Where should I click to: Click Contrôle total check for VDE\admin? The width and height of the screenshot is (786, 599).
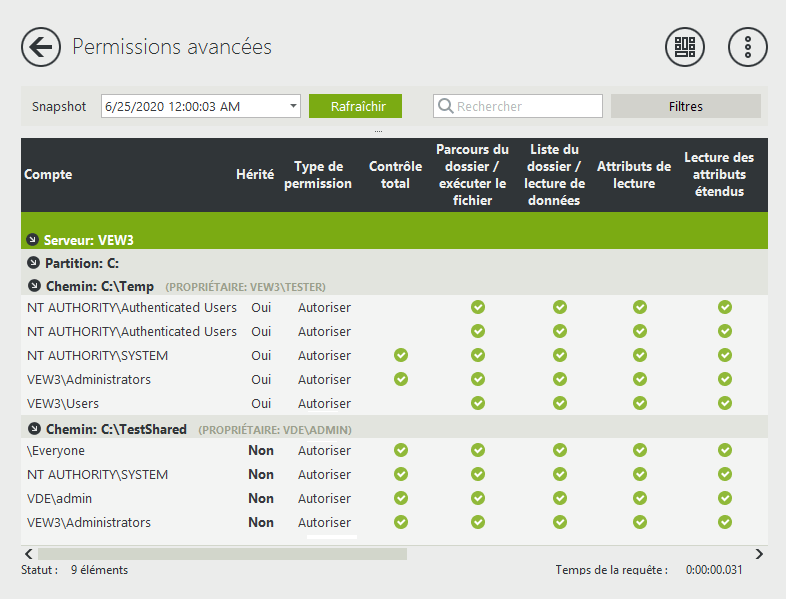[401, 498]
